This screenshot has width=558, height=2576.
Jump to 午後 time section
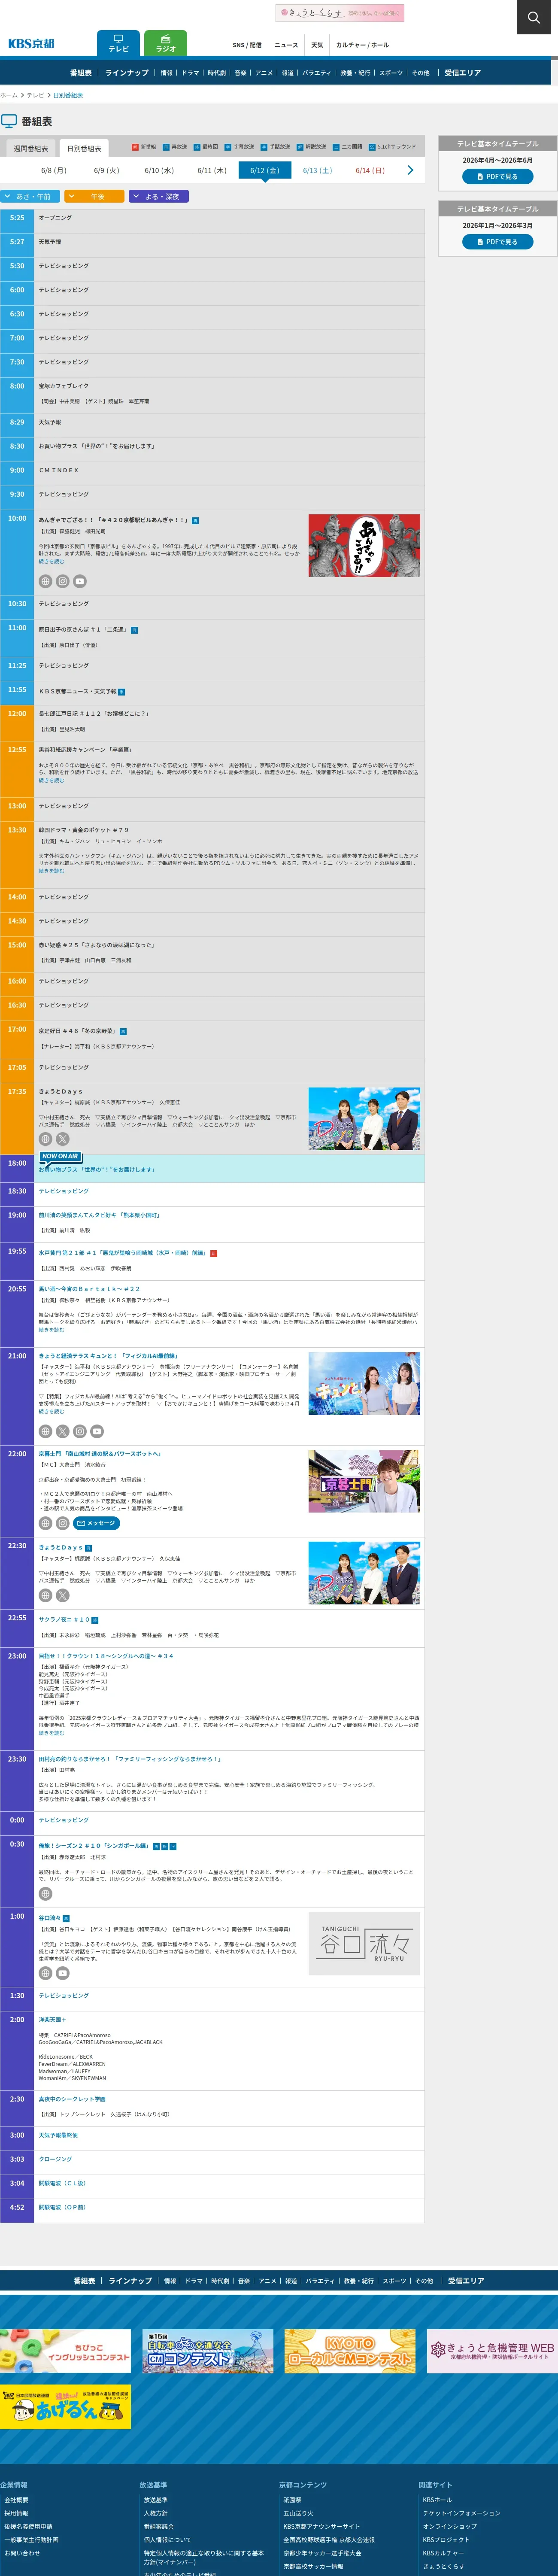[x=94, y=196]
